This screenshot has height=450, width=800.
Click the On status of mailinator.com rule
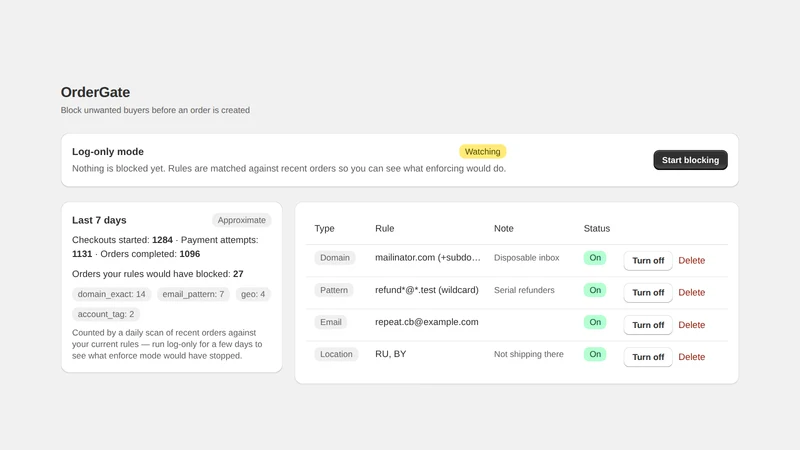click(595, 258)
